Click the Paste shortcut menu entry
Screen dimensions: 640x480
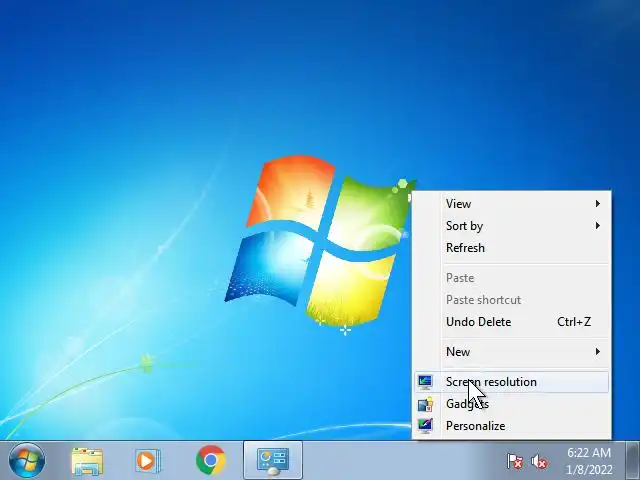[x=512, y=300]
